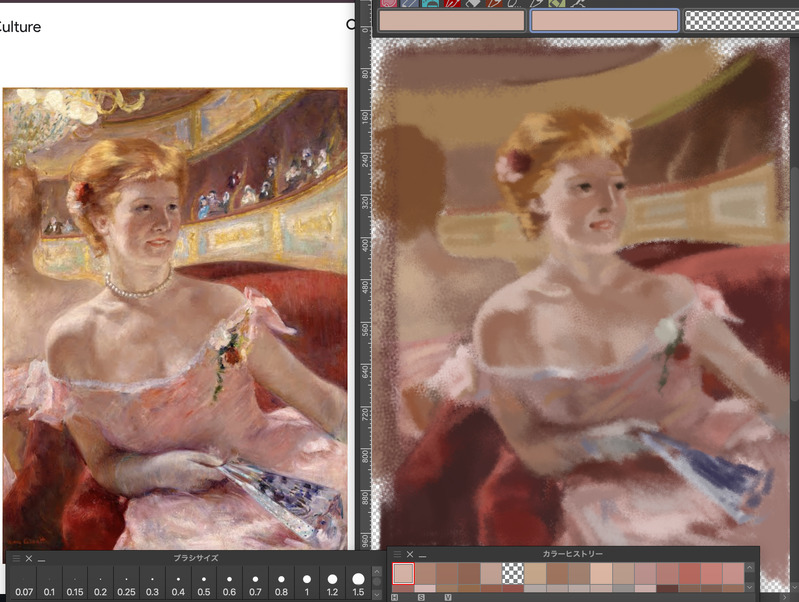Click the カラーヒストリー panel title
This screenshot has width=799, height=602.
pos(573,554)
